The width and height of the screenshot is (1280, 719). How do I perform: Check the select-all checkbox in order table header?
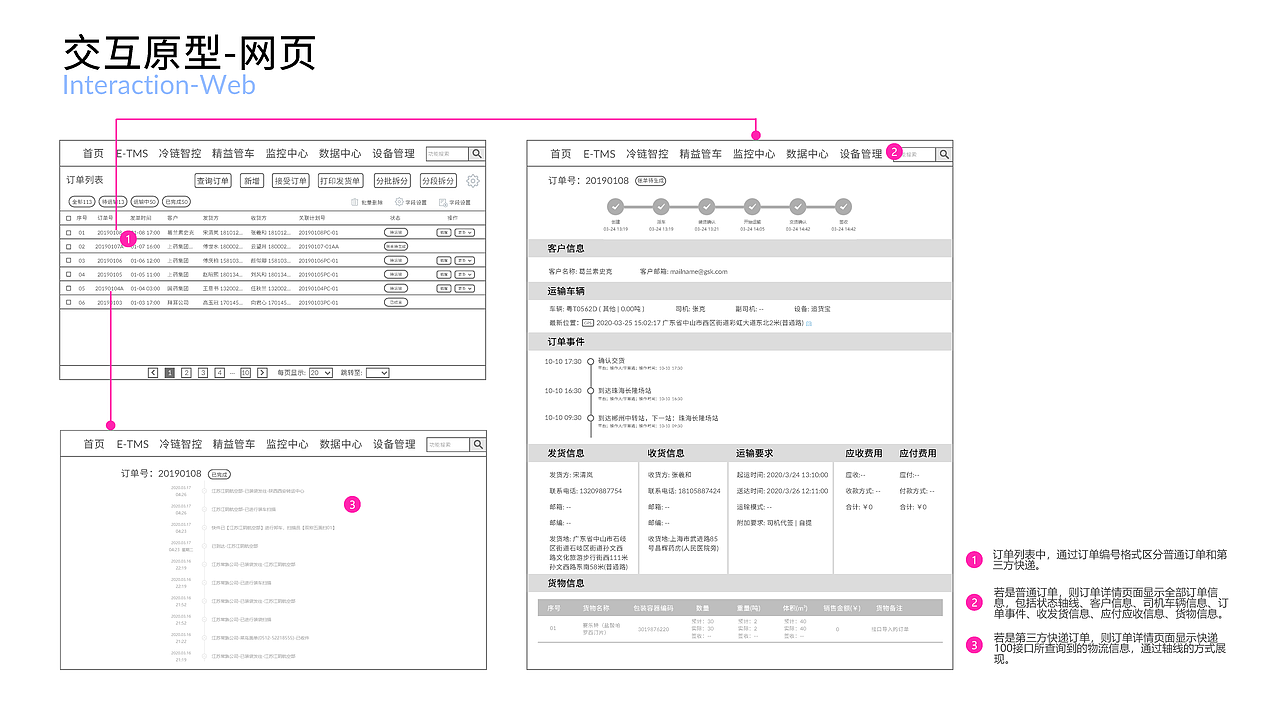tap(68, 216)
